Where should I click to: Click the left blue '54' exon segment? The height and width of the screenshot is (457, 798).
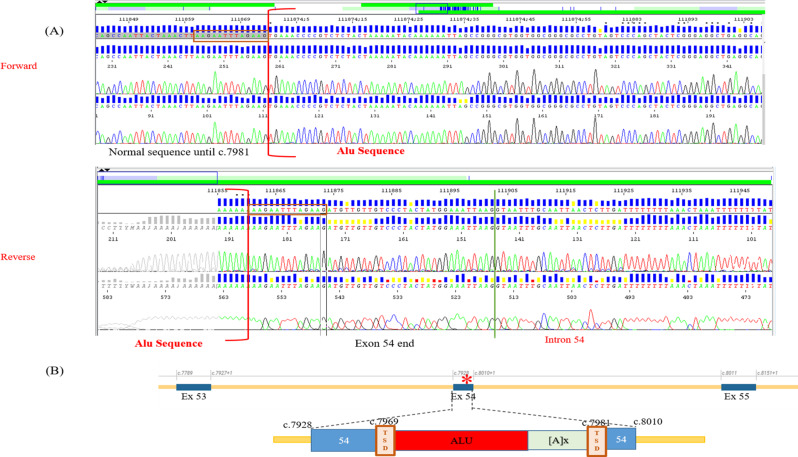(x=344, y=440)
